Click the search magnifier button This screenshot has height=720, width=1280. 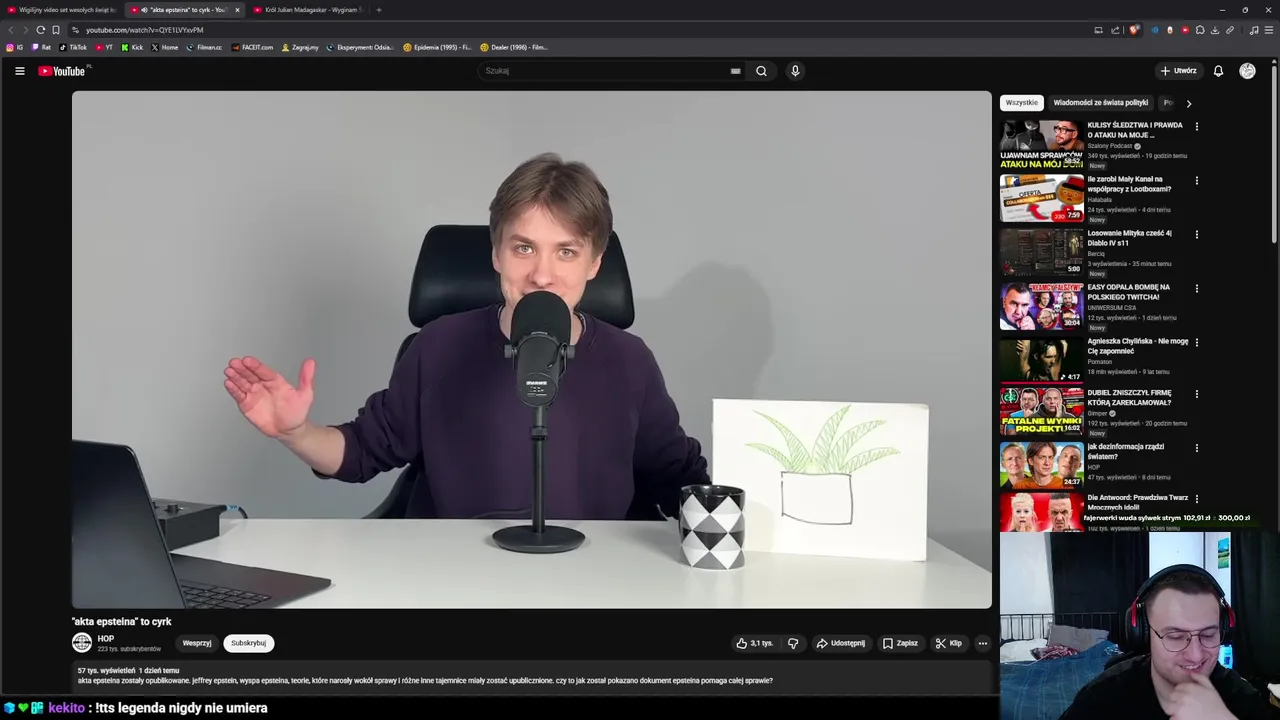pos(761,71)
